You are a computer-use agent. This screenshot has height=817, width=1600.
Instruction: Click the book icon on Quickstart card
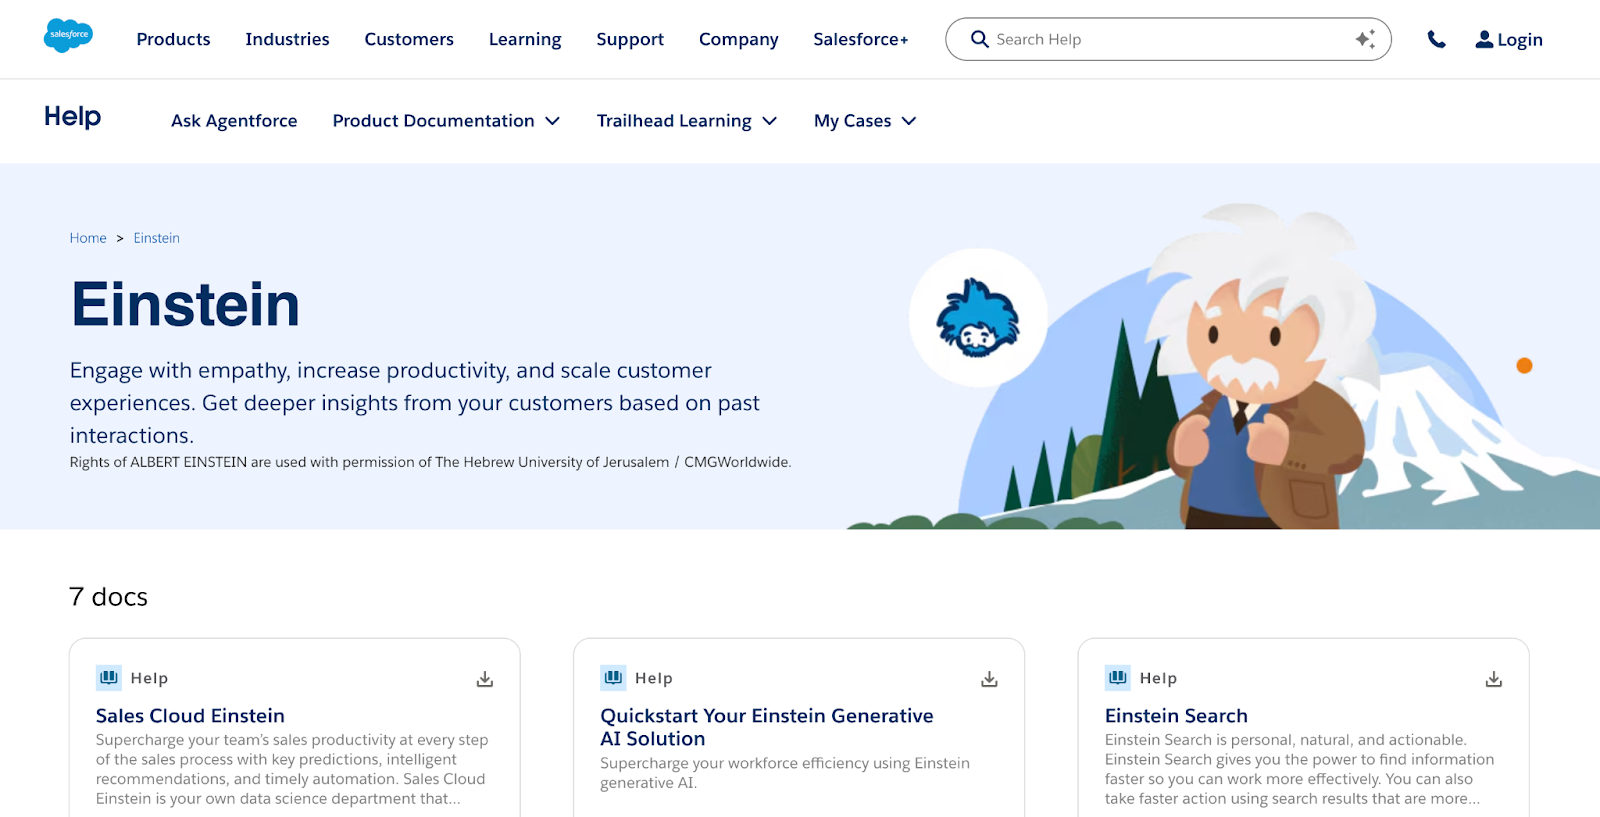613,677
